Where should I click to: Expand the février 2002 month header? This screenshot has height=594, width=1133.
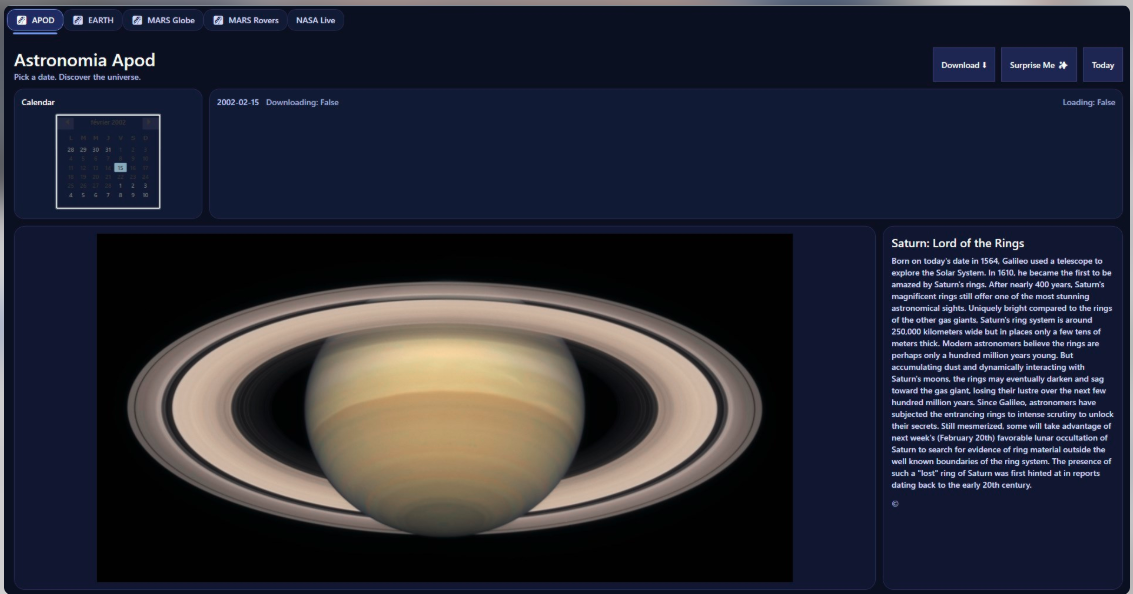click(108, 123)
